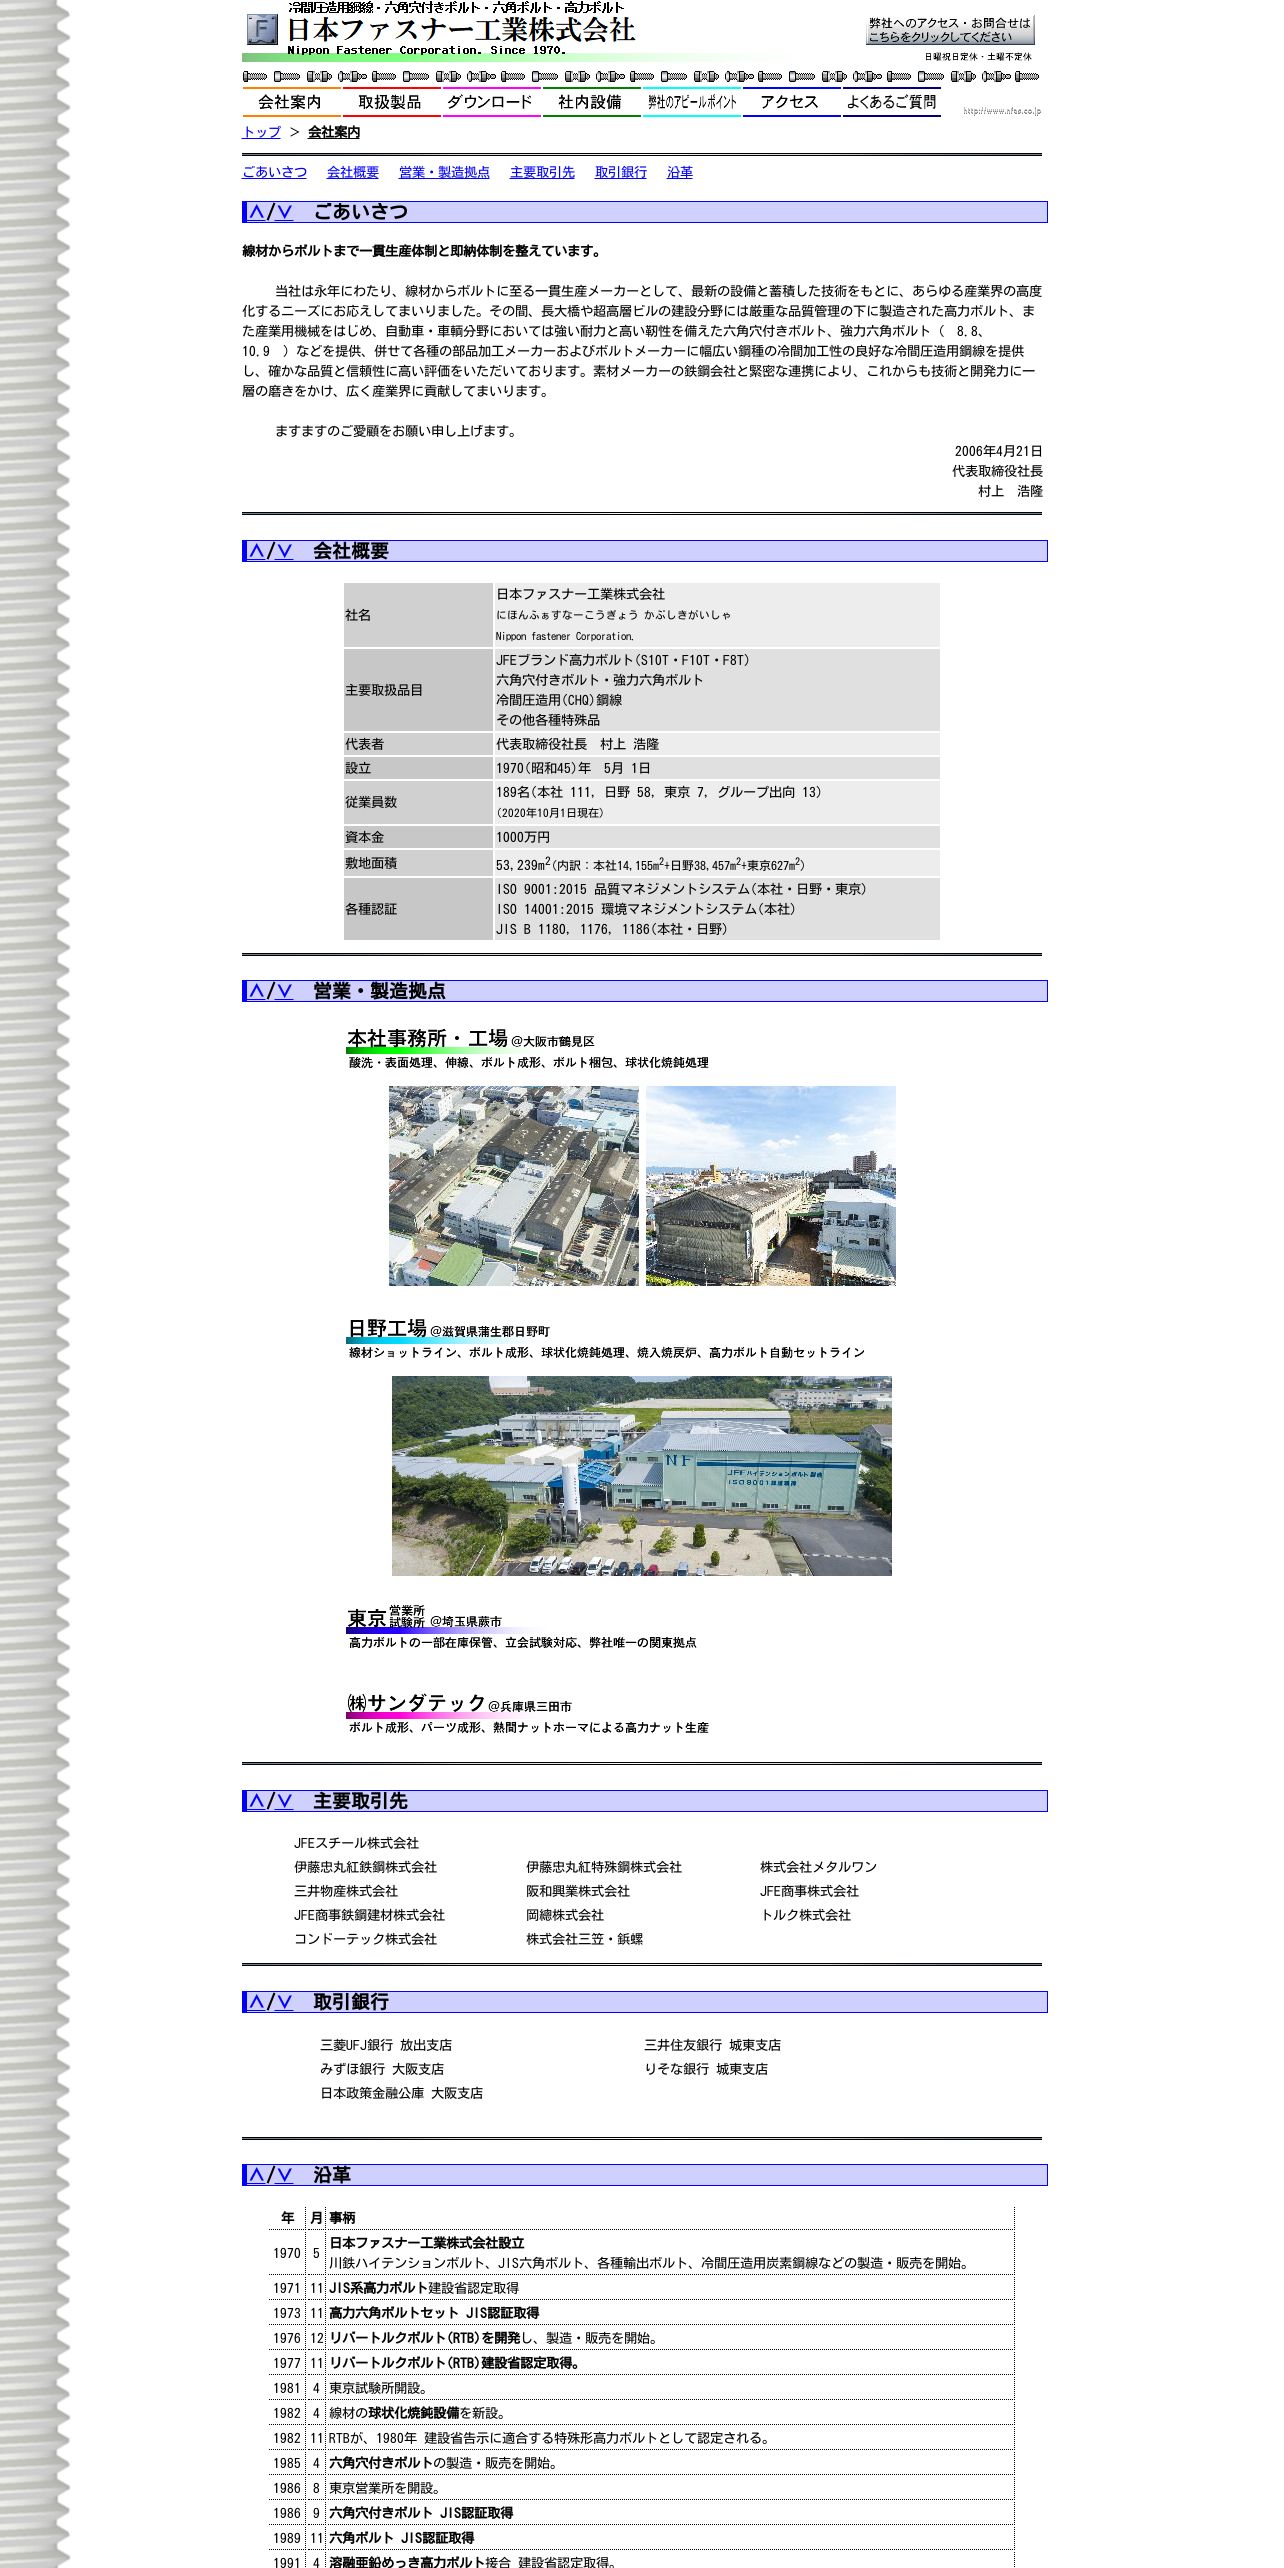Click the 東京試験所開設 history row
Viewport: 1284px width, 2568px height.
pyautogui.click(x=641, y=2388)
